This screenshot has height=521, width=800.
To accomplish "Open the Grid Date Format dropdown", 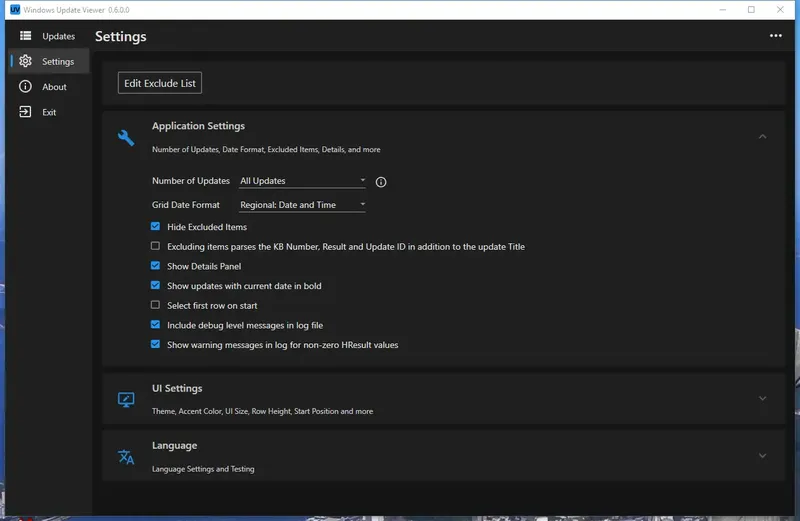I will (x=302, y=205).
